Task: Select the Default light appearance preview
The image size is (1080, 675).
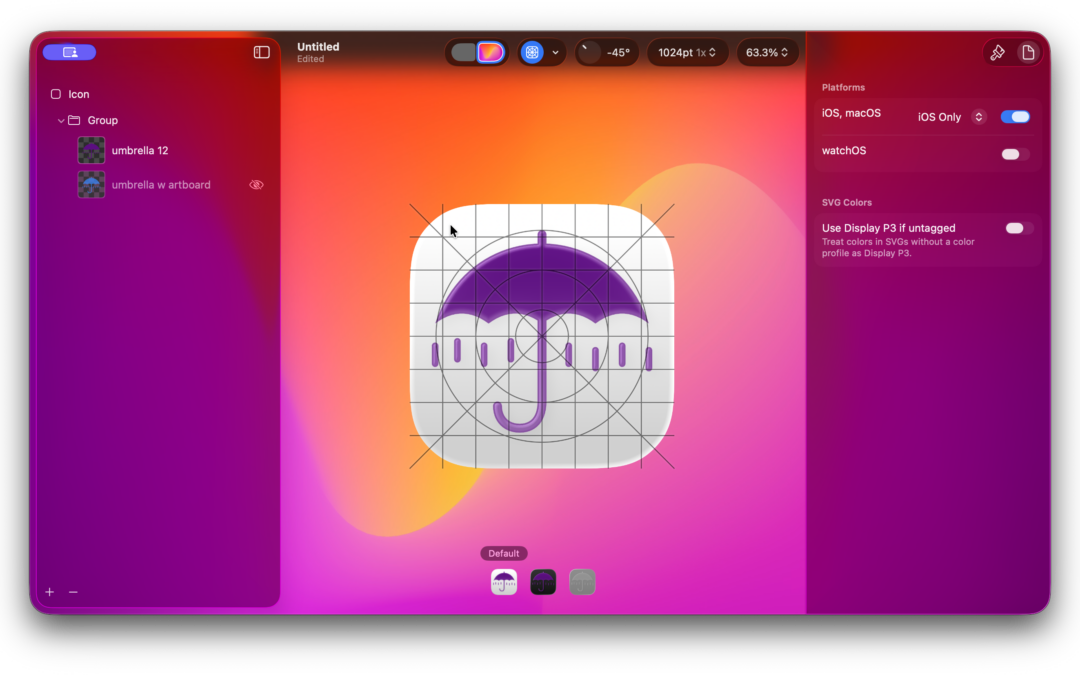Action: point(503,582)
